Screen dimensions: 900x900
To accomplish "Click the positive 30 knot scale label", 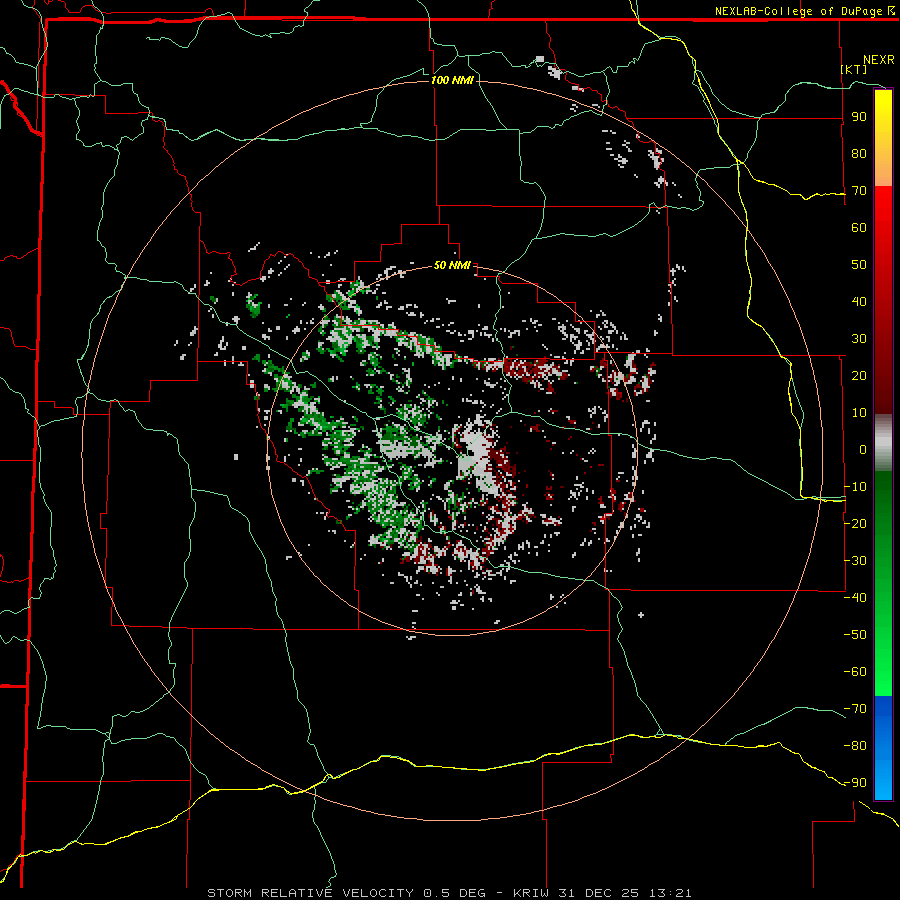I will click(859, 339).
